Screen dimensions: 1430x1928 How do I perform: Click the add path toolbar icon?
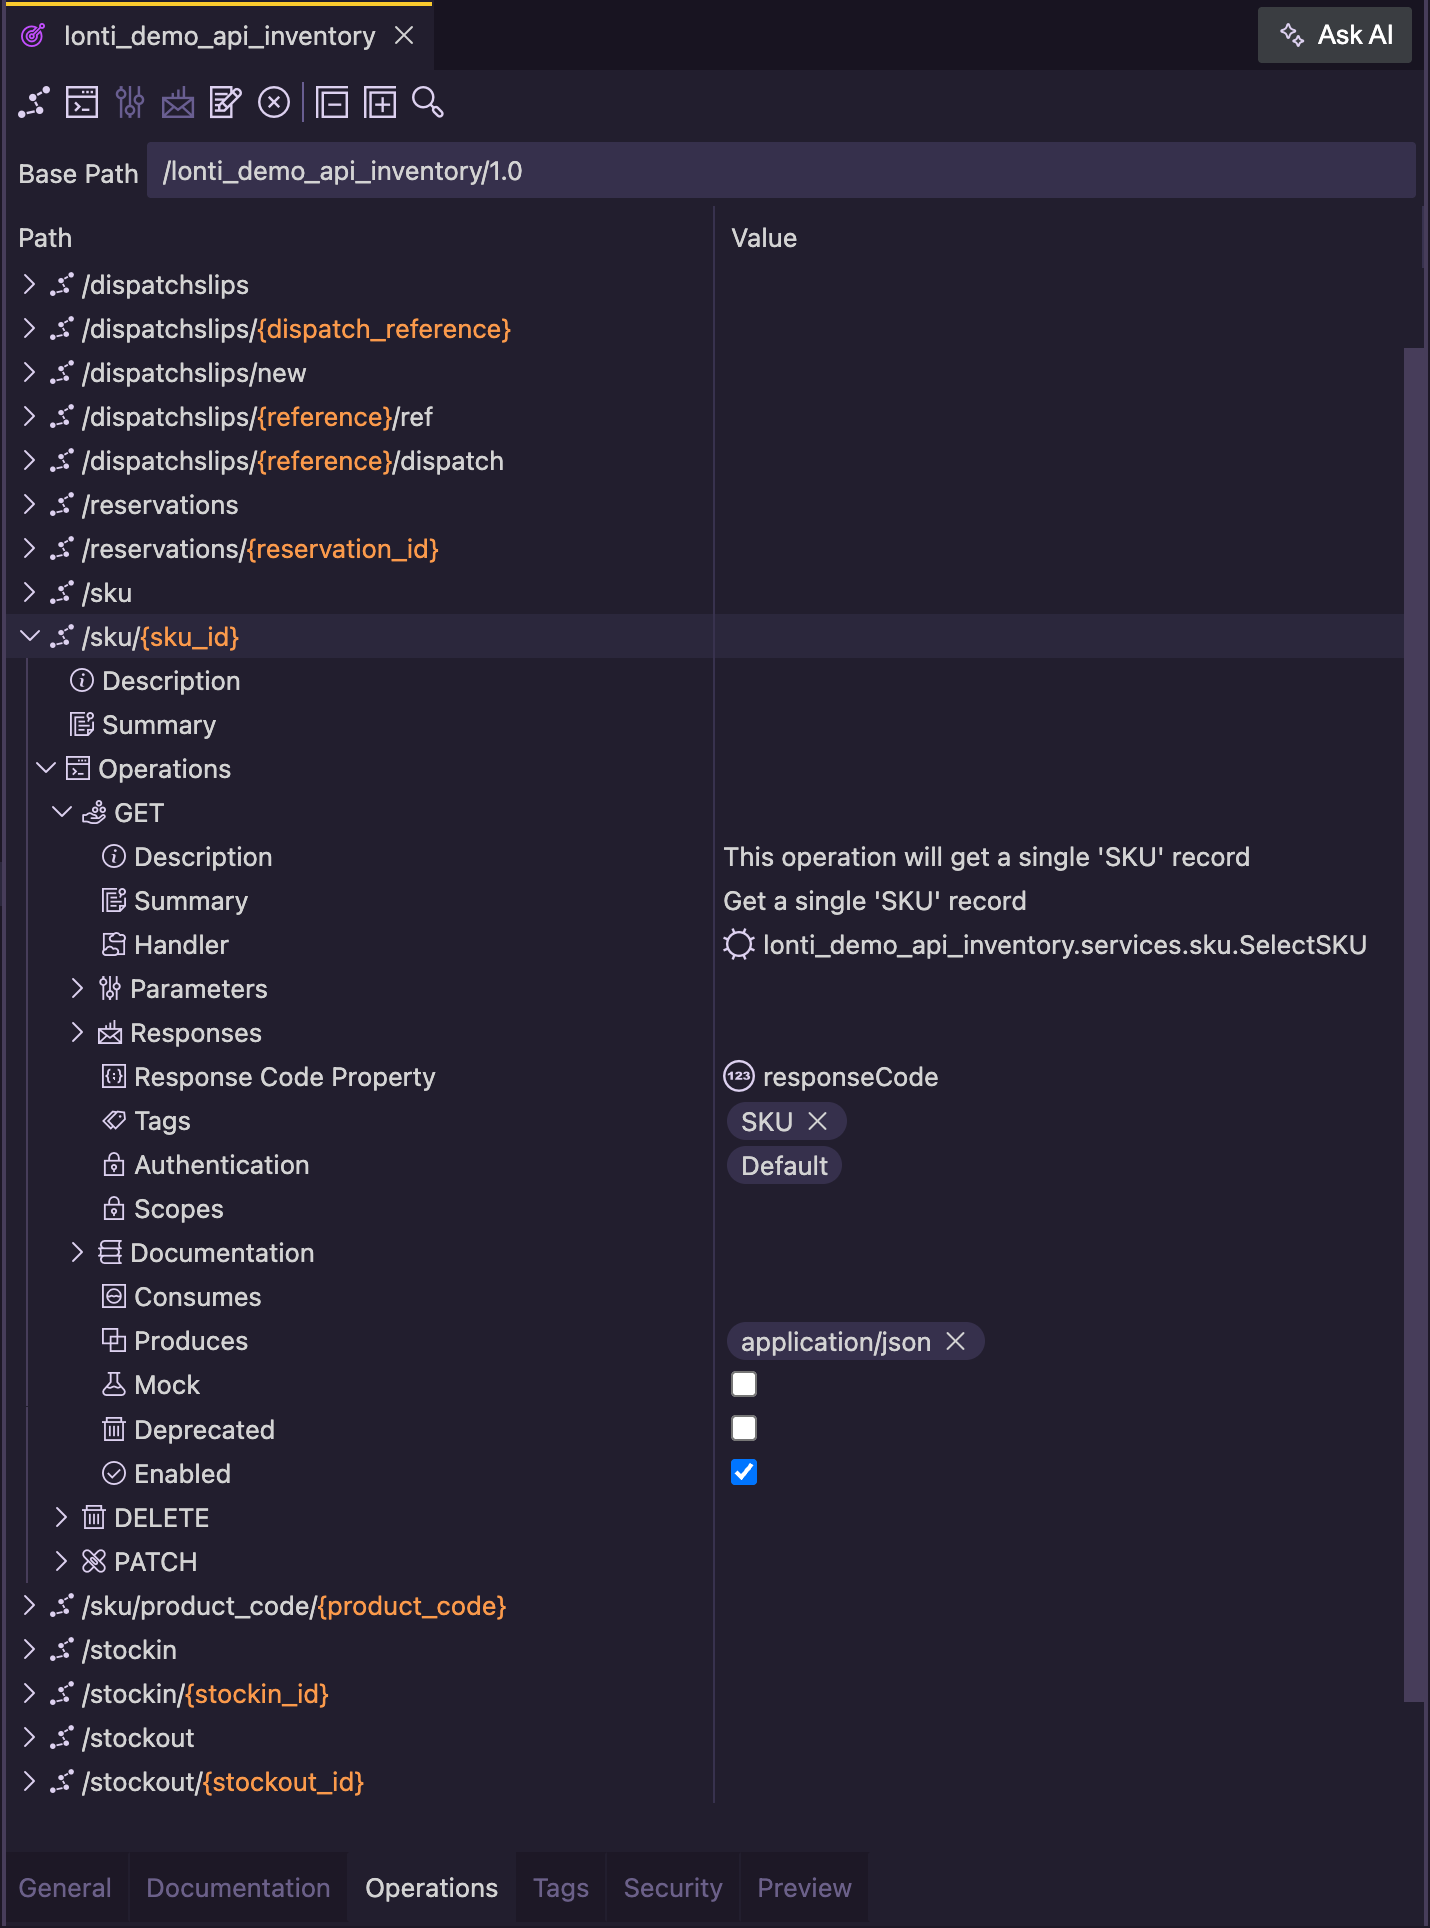pos(34,102)
